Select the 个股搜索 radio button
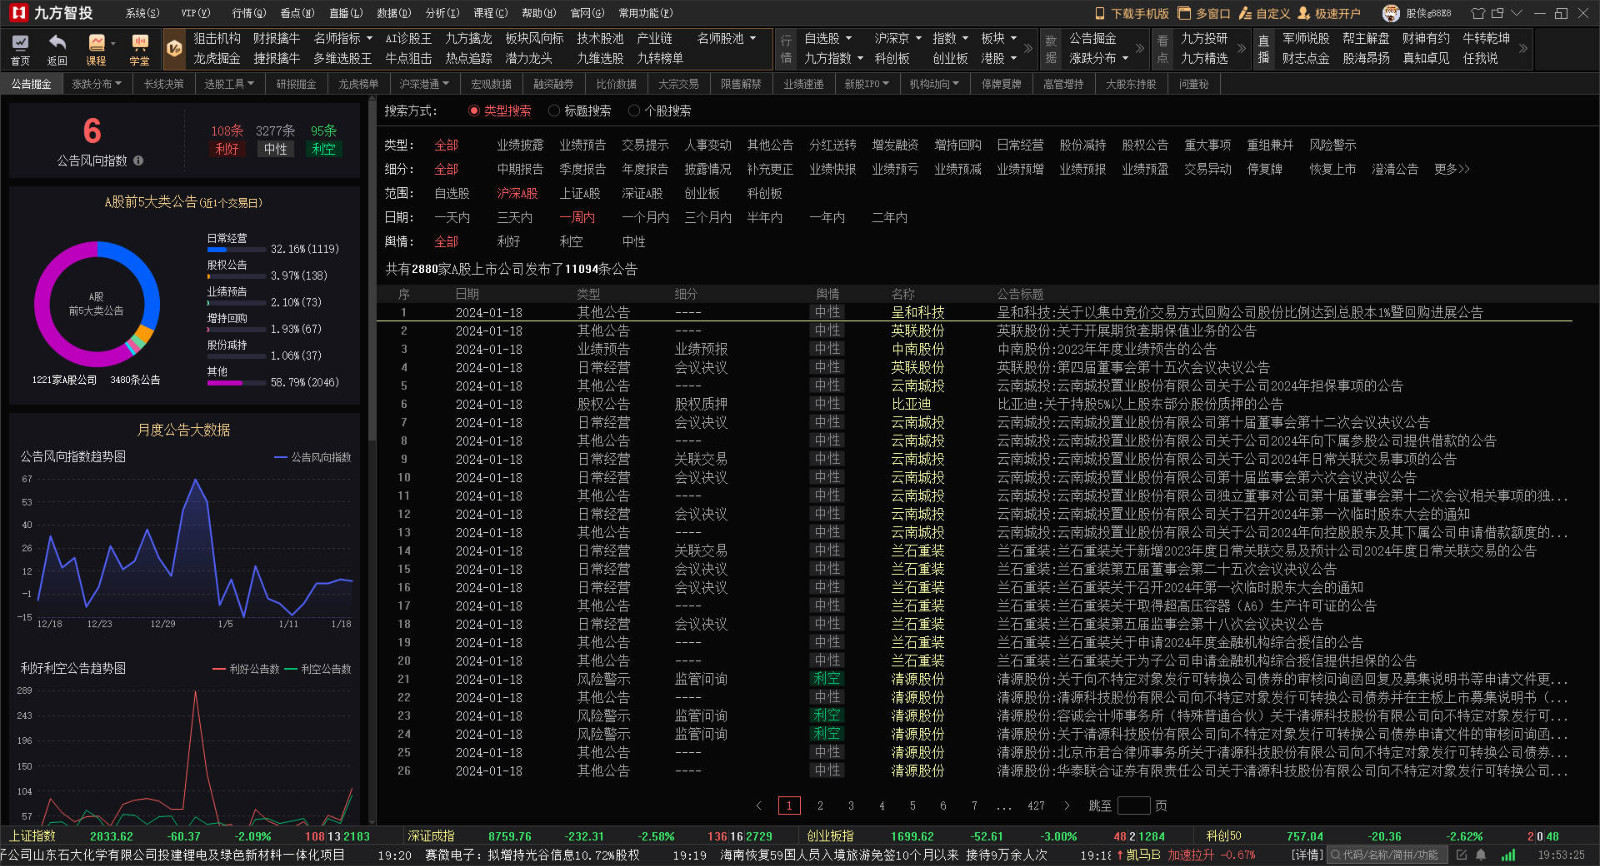Screen dimensions: 1600x866 click(x=634, y=111)
